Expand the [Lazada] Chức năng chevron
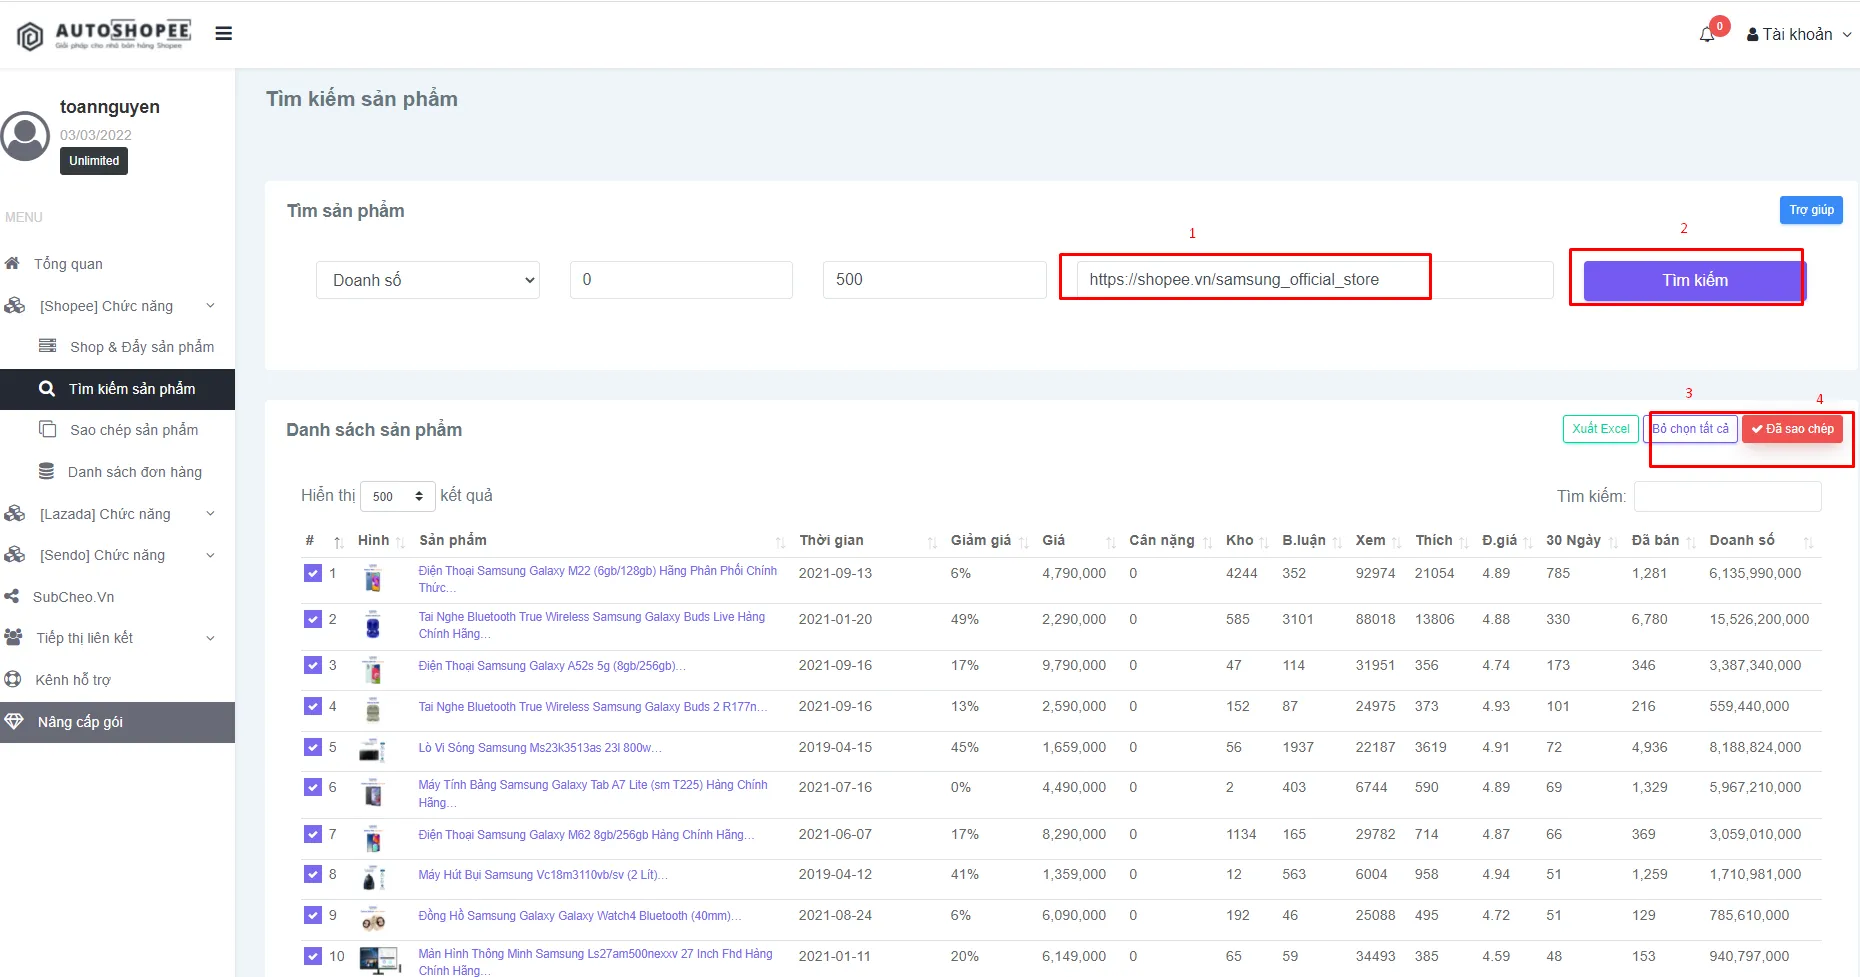Screen dimensions: 1860x977 coord(210,514)
